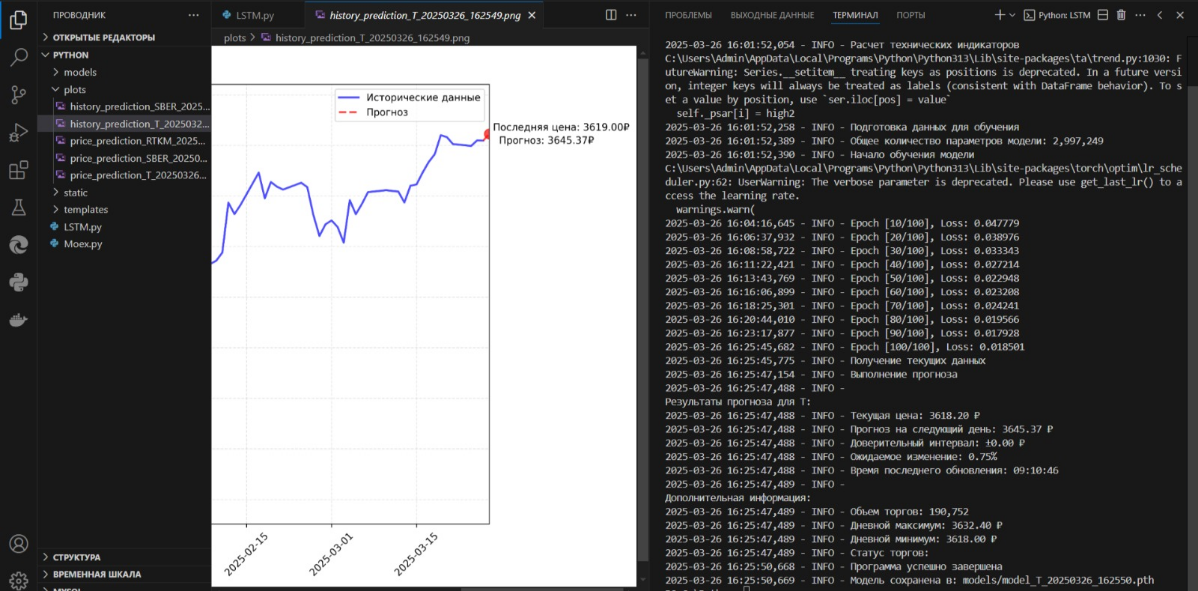
Task: Open the Testing beaker view
Action: point(18,208)
